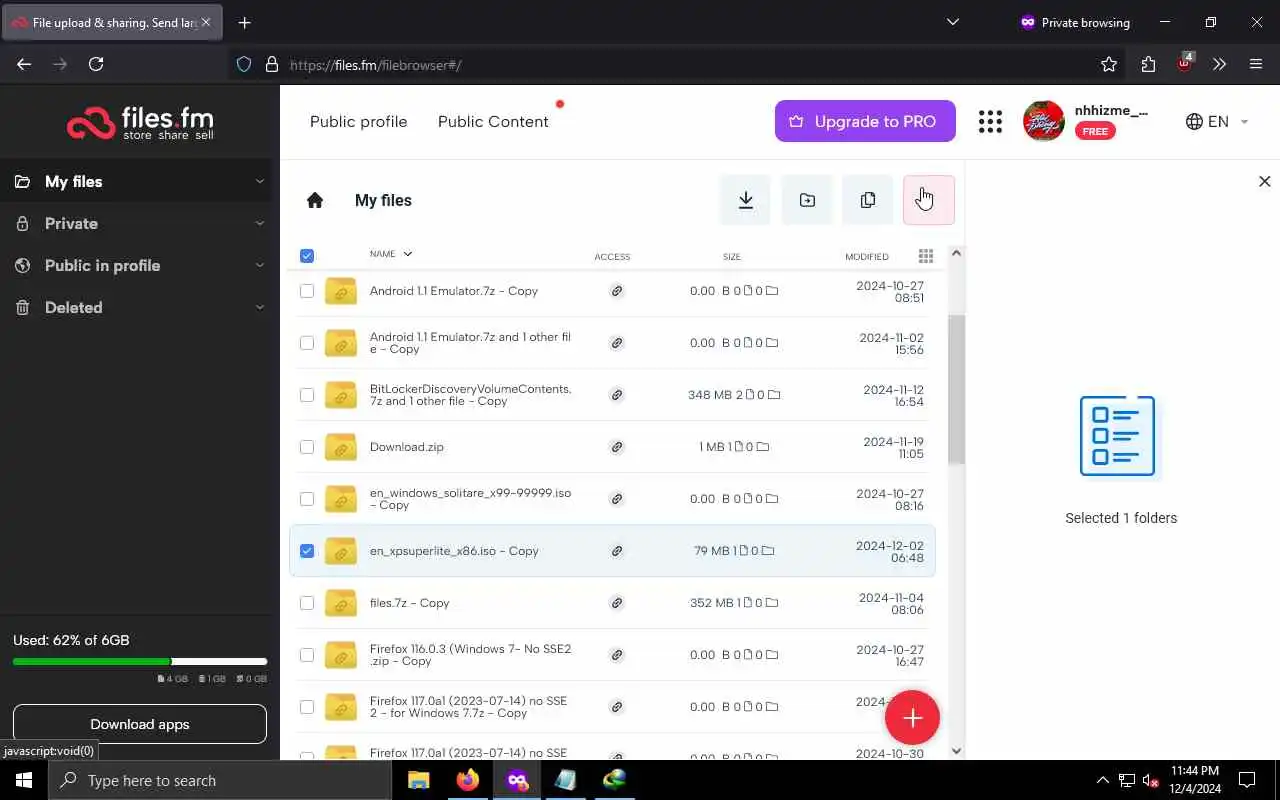Click link icon for BitLockerDiscoveryVolumeContents row
Viewport: 1280px width, 800px height.
[617, 395]
